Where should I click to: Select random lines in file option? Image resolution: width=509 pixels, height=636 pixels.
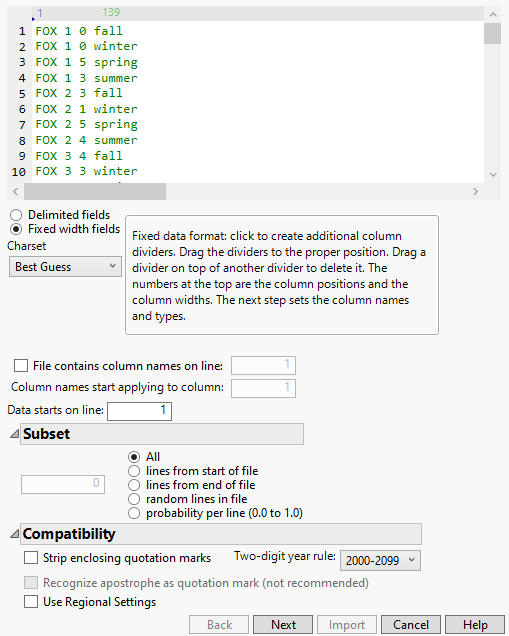point(134,499)
